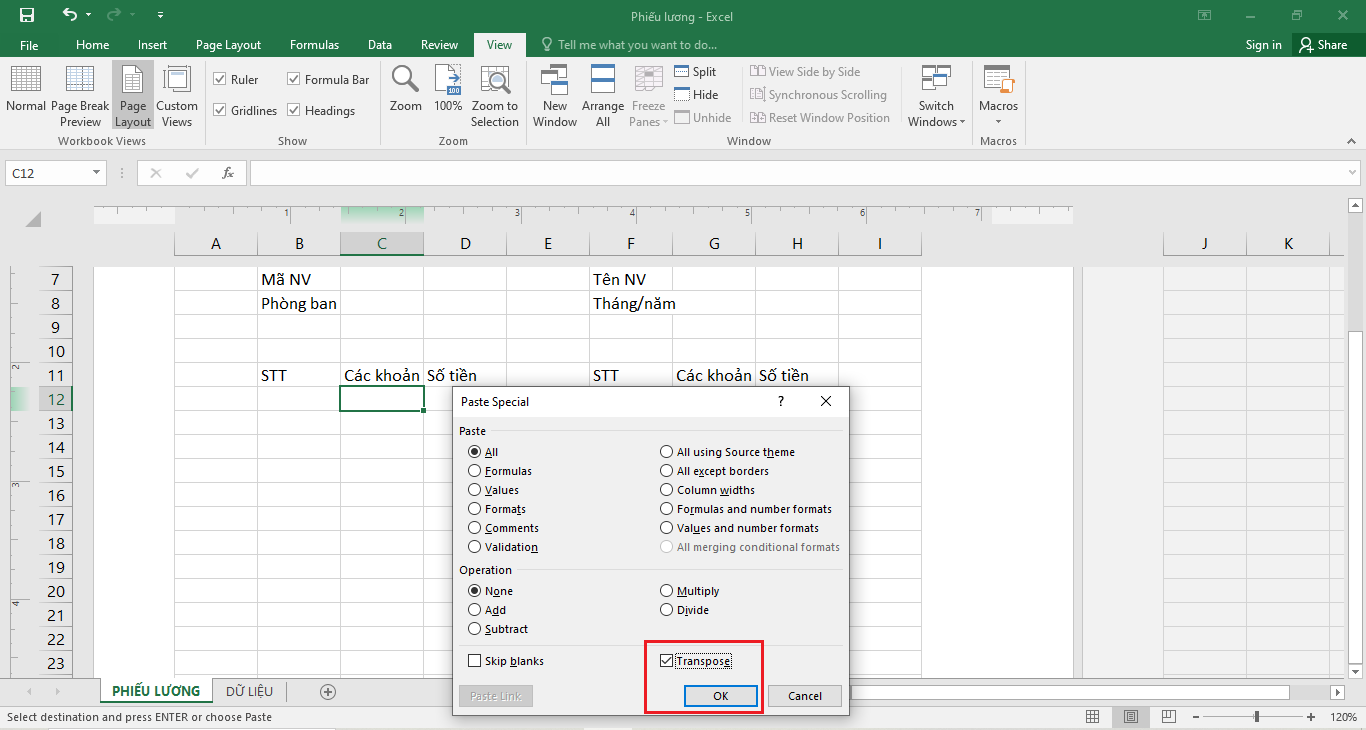
Task: Select the Mã NV cell
Action: click(299, 279)
